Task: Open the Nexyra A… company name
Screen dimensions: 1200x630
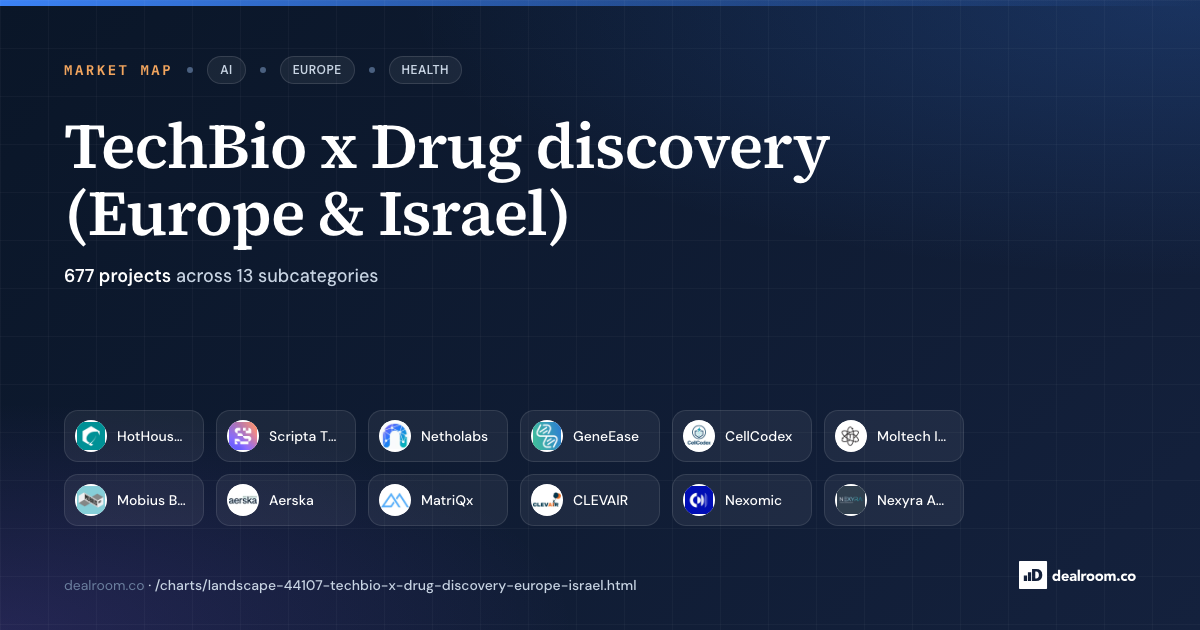Action: (911, 500)
